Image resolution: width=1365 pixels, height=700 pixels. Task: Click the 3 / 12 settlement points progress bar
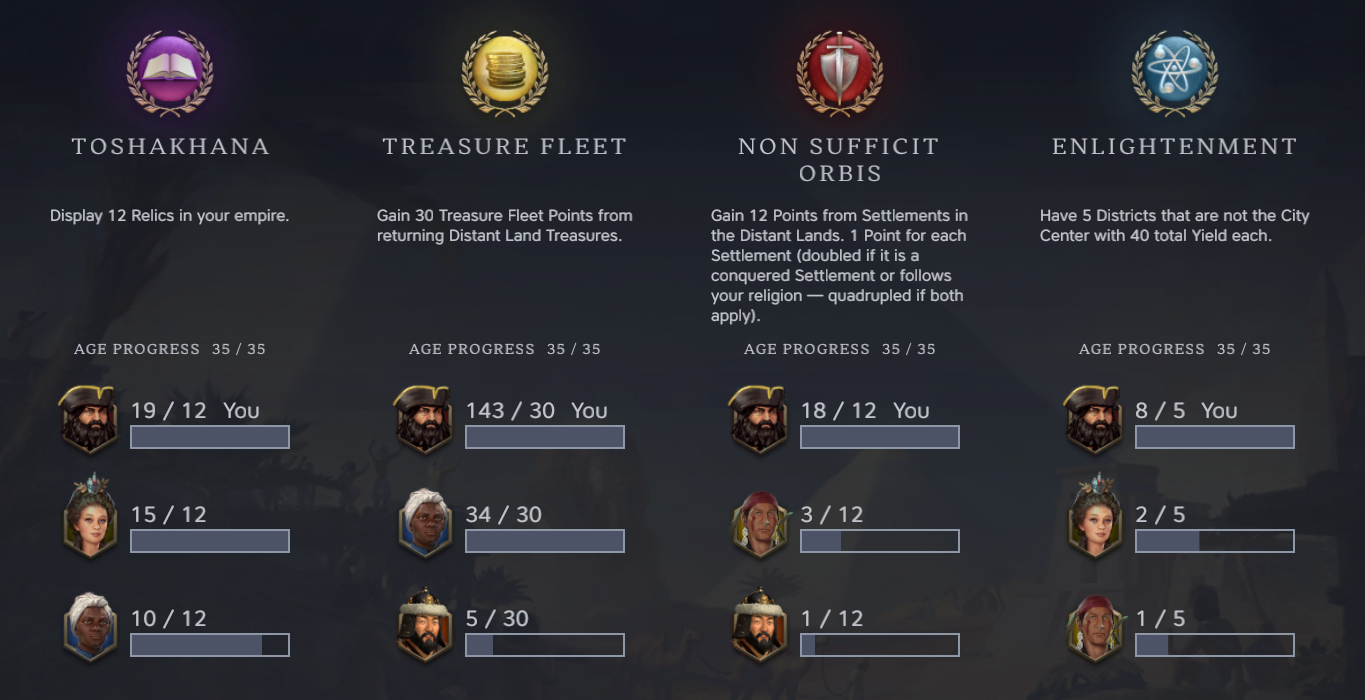(880, 541)
